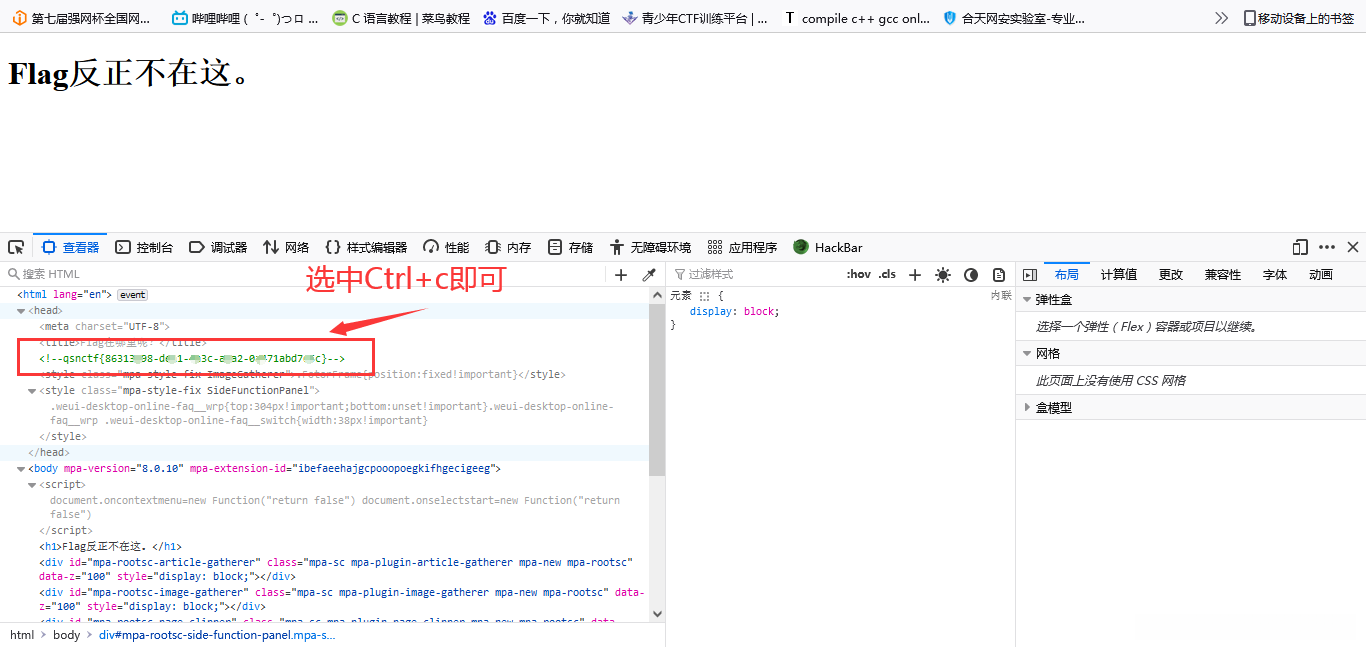This screenshot has width=1366, height=647.
Task: Add a new CSS rule with plus icon
Action: click(x=914, y=275)
